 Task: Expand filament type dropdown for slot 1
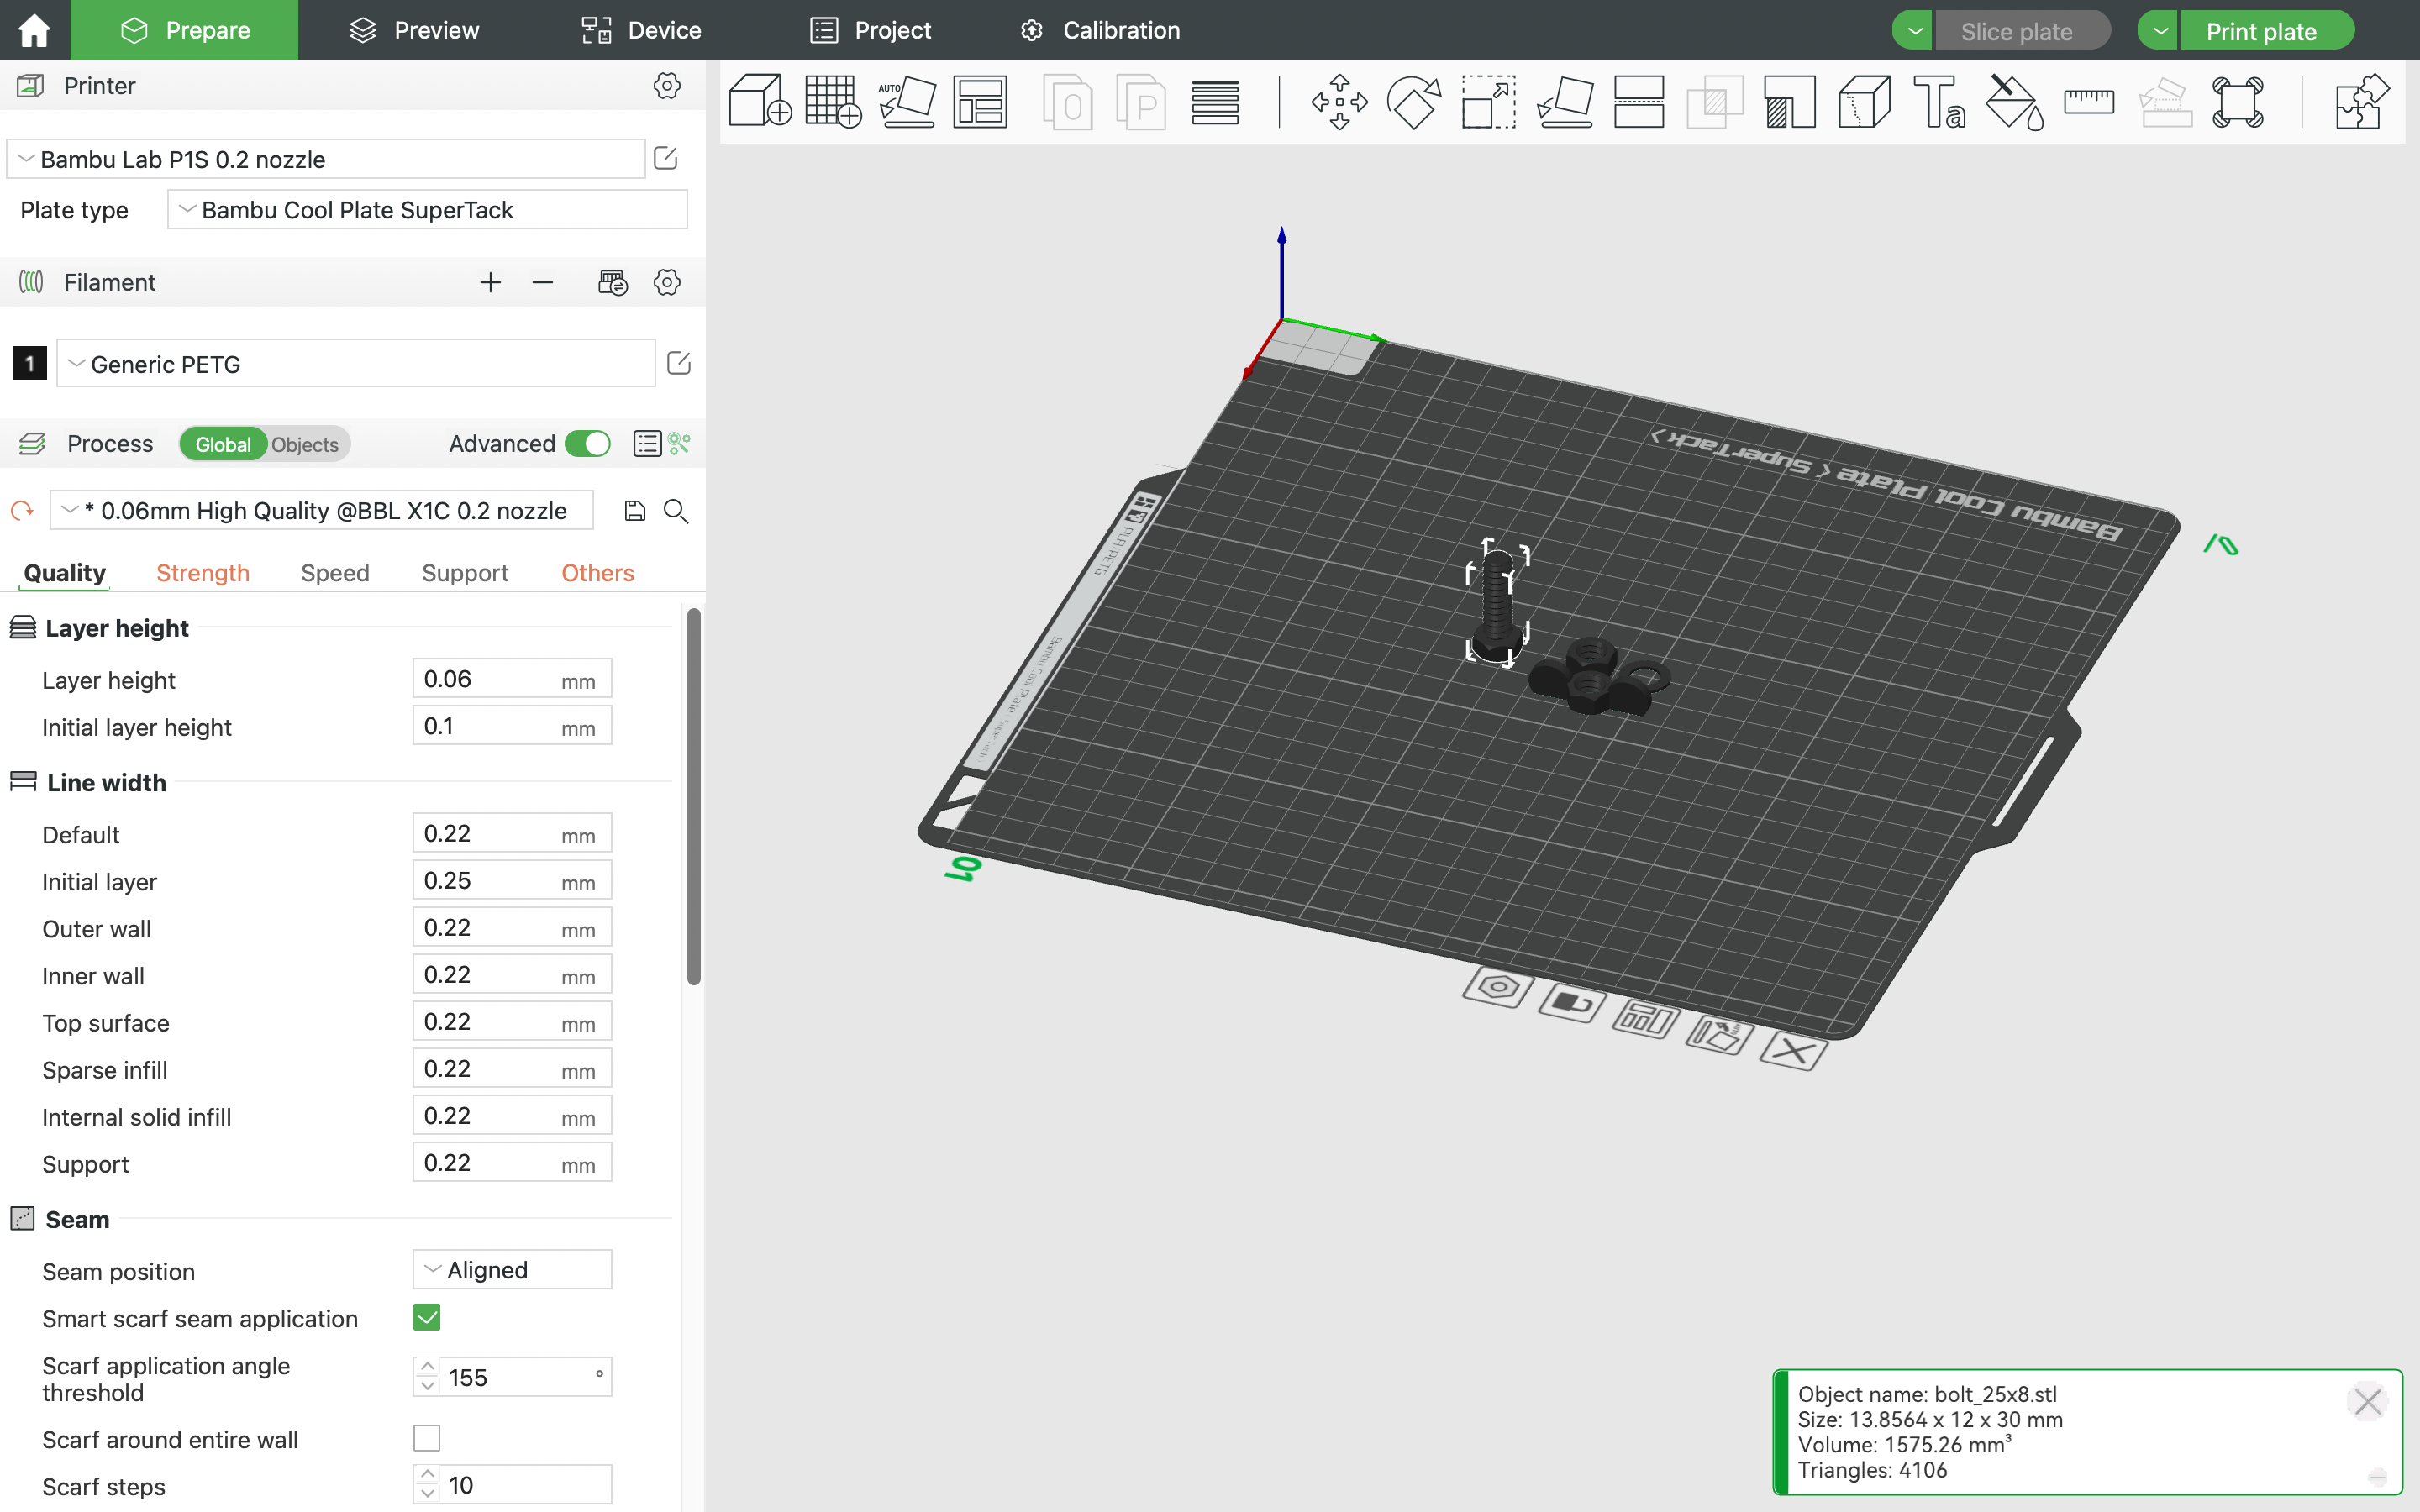[76, 364]
